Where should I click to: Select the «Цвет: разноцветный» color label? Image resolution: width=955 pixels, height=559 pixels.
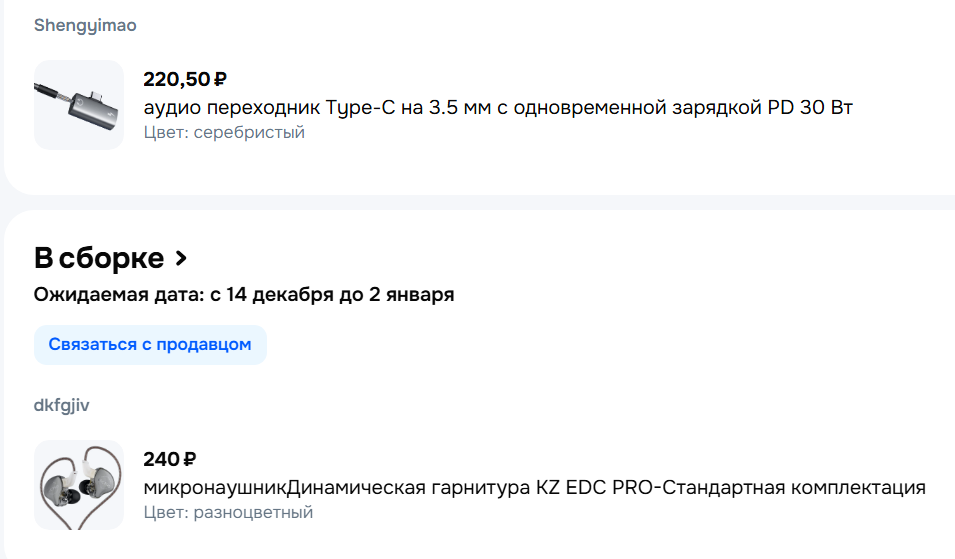tap(228, 512)
